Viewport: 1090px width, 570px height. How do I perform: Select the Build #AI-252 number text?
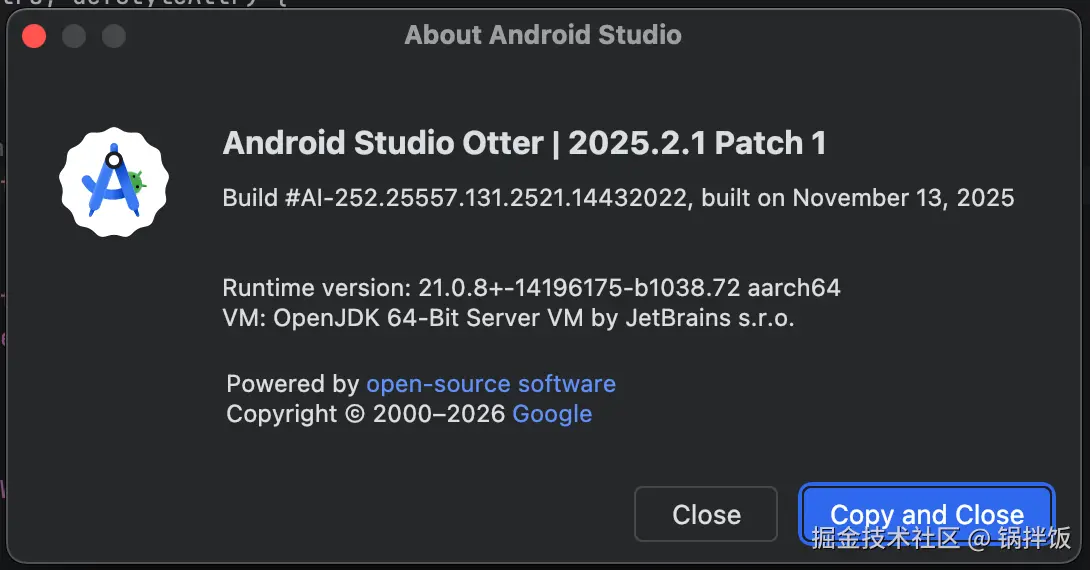[x=457, y=198]
